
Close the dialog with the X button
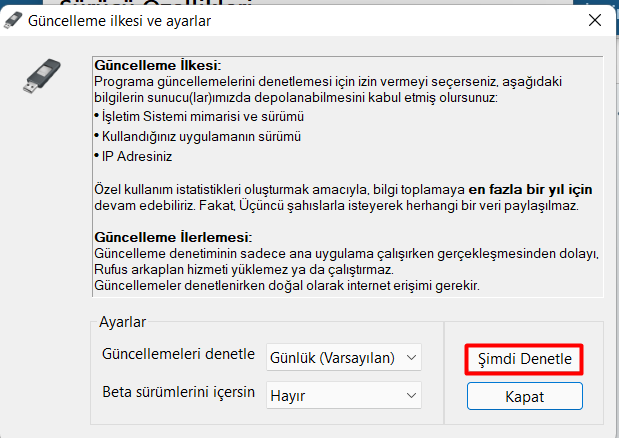click(x=594, y=20)
